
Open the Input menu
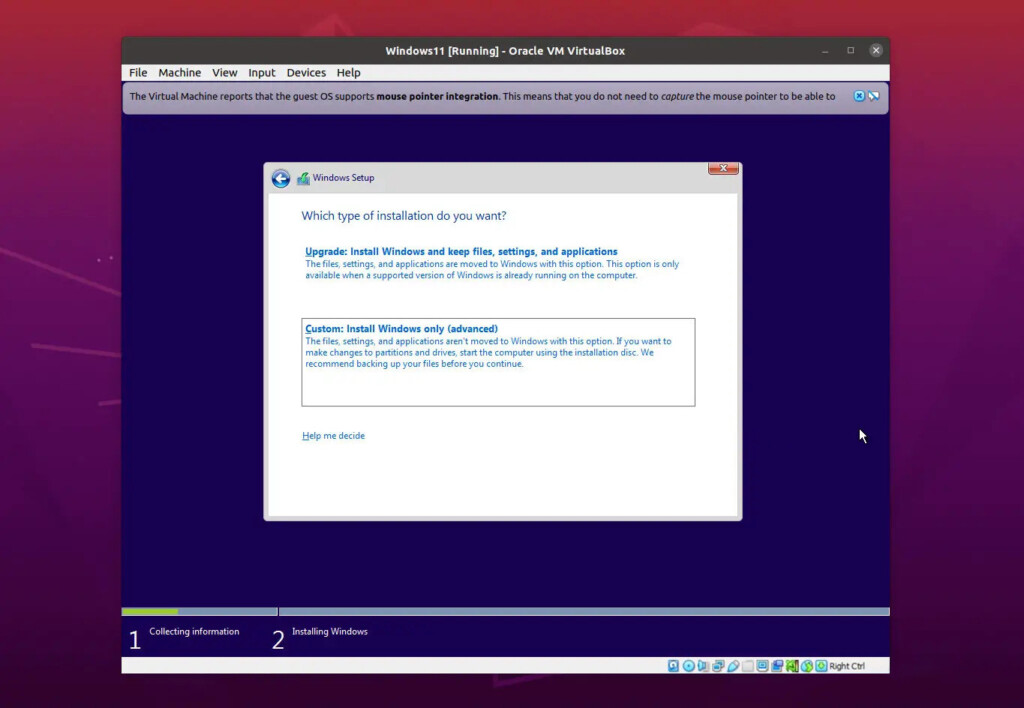point(262,73)
